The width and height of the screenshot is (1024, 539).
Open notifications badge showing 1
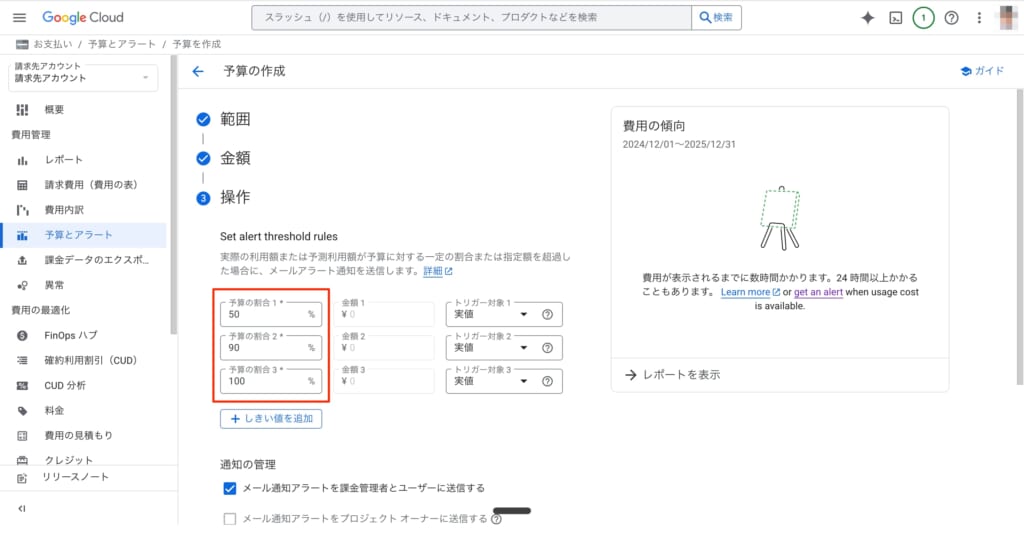coord(923,18)
